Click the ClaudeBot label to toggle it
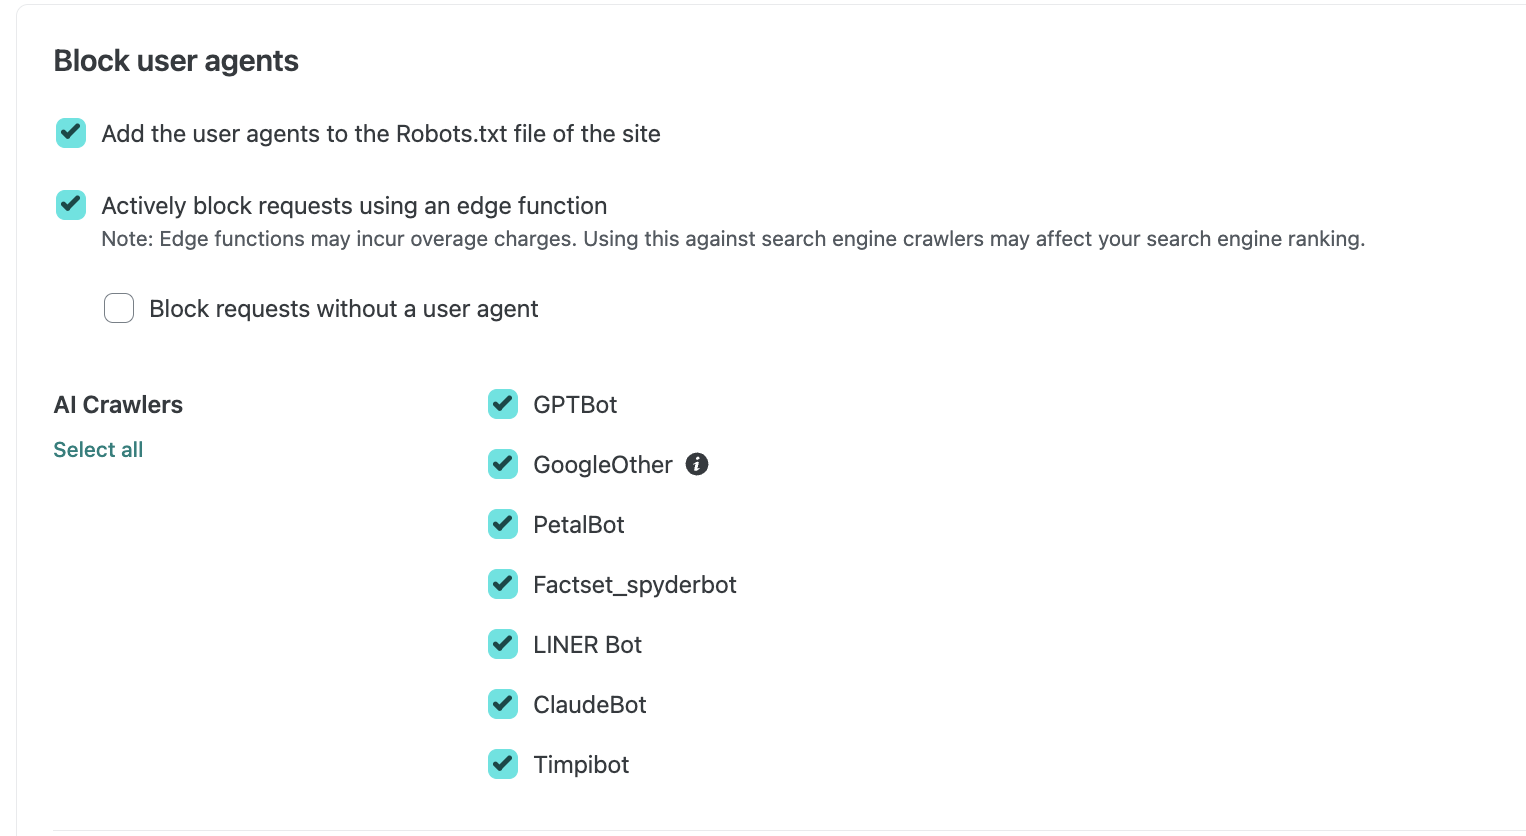The image size is (1526, 836). point(589,704)
